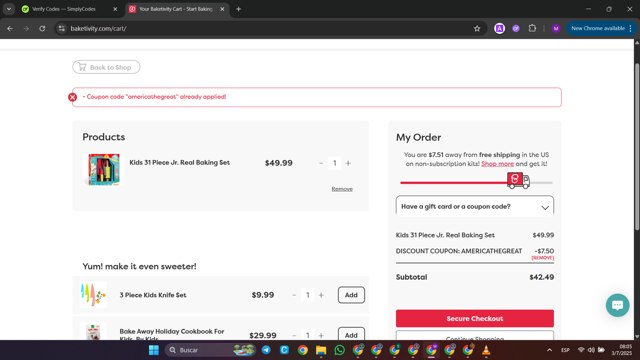Screen dimensions: 640x360
Task: Open File Explorer from the taskbar
Action: tap(321, 350)
